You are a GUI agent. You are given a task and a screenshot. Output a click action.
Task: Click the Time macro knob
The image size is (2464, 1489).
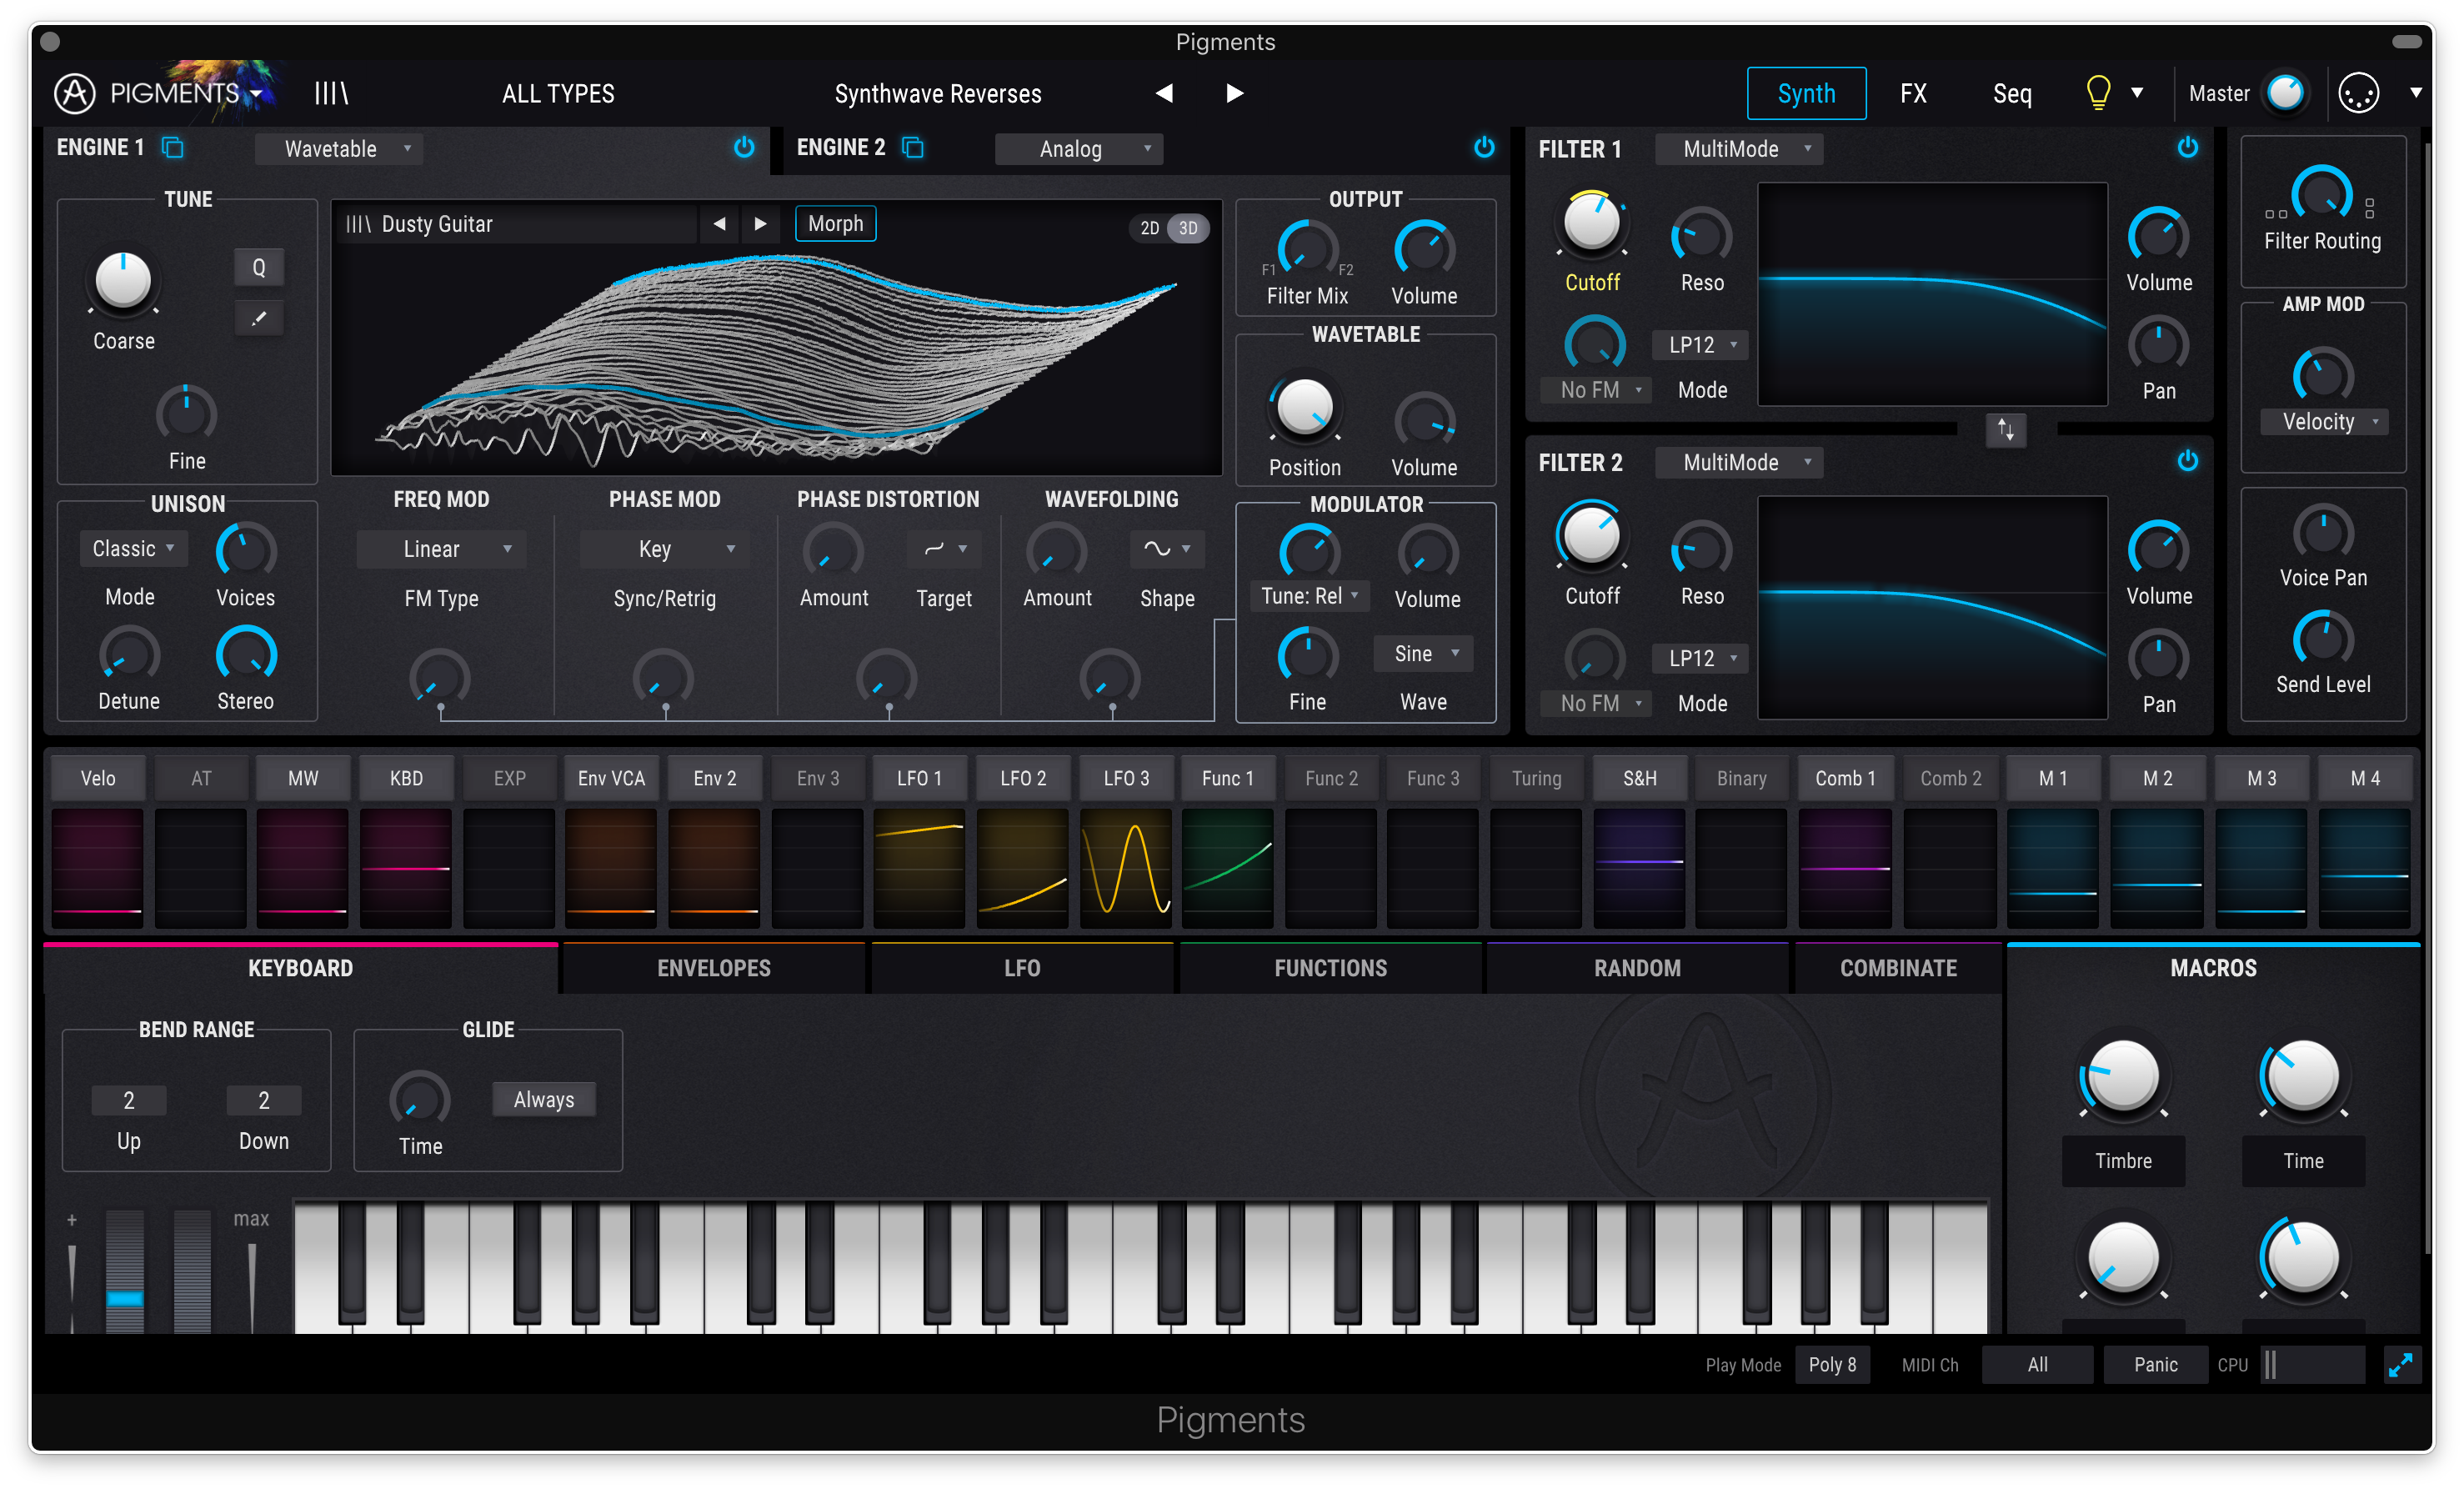(2302, 1077)
